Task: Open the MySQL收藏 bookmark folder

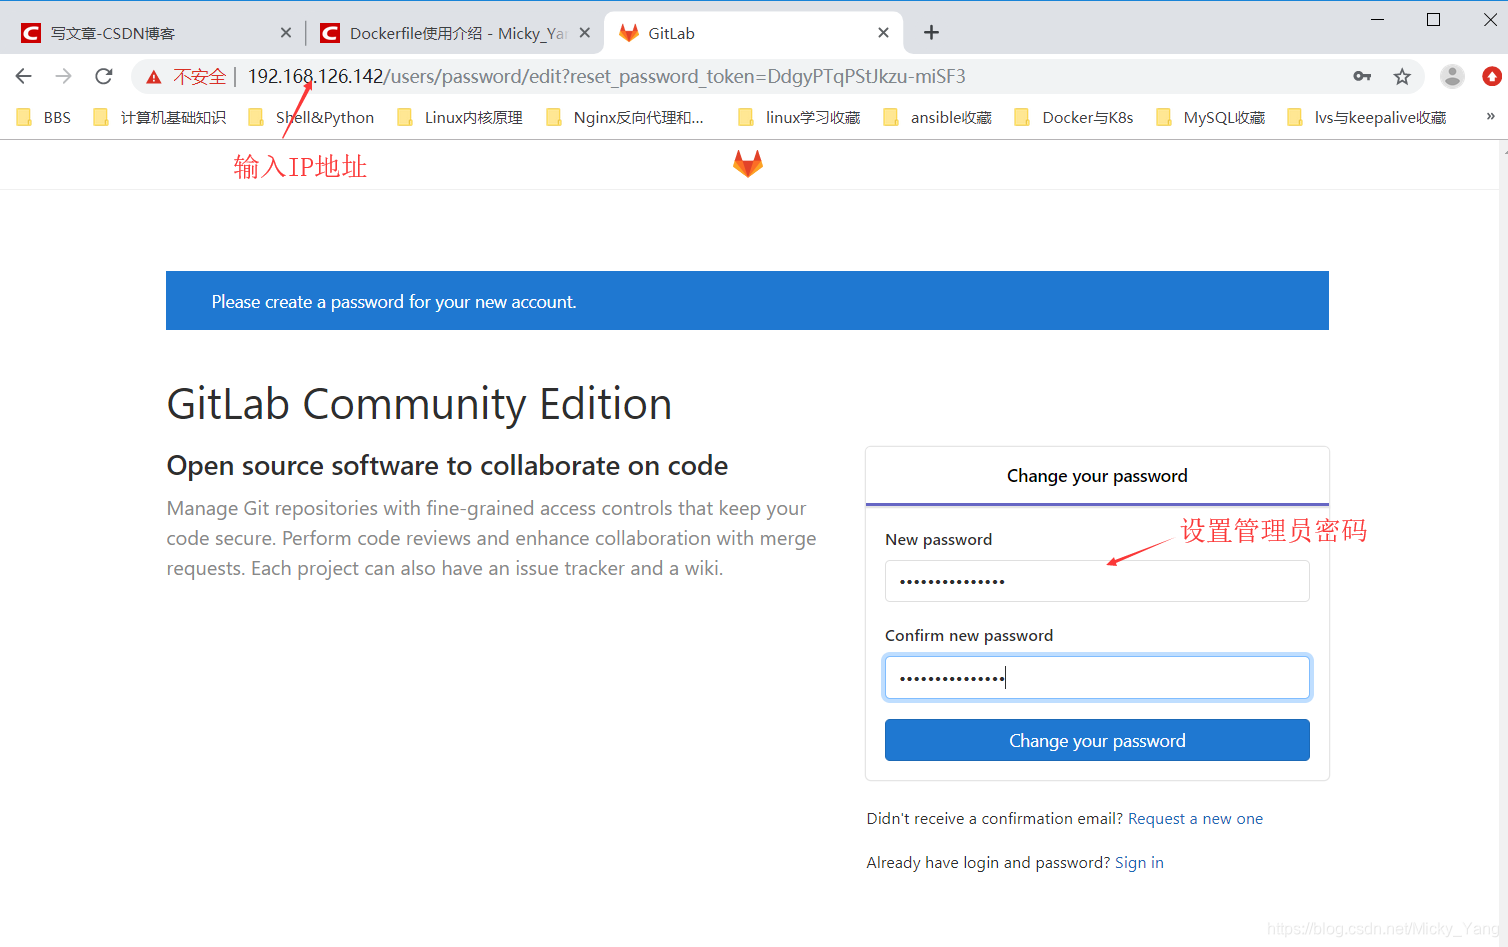Action: (x=1210, y=117)
